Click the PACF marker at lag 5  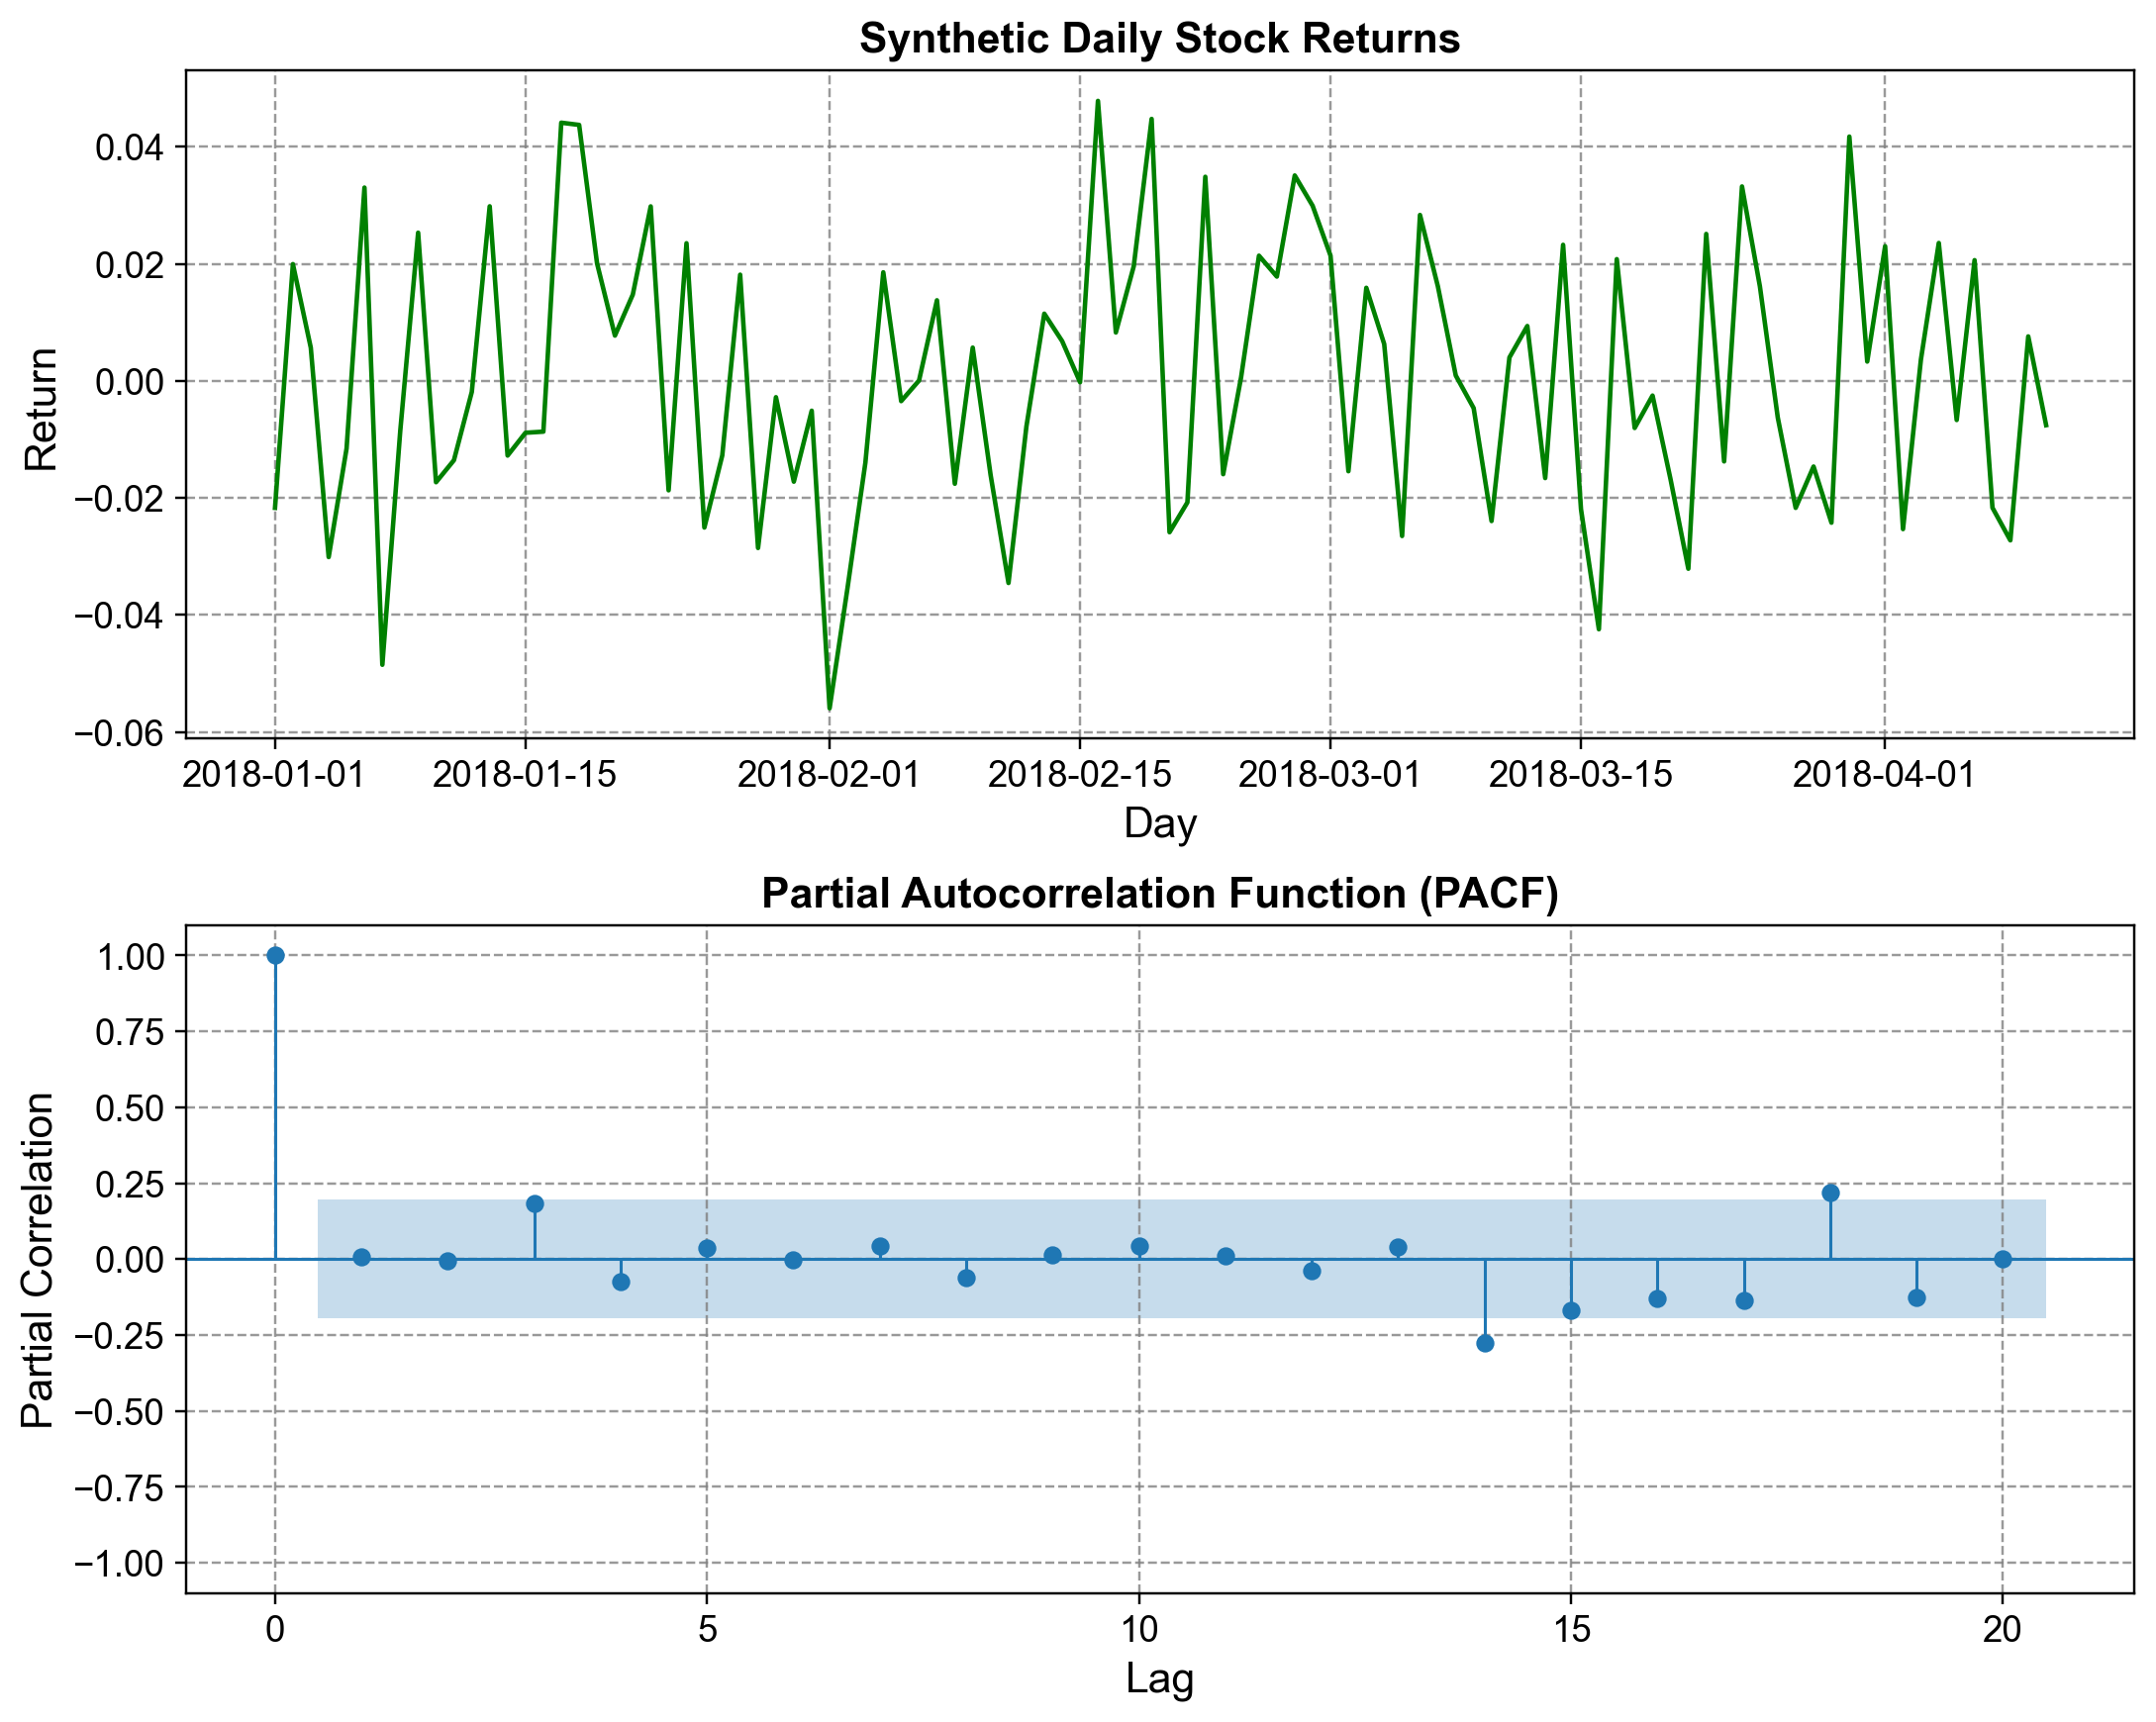click(x=707, y=1249)
